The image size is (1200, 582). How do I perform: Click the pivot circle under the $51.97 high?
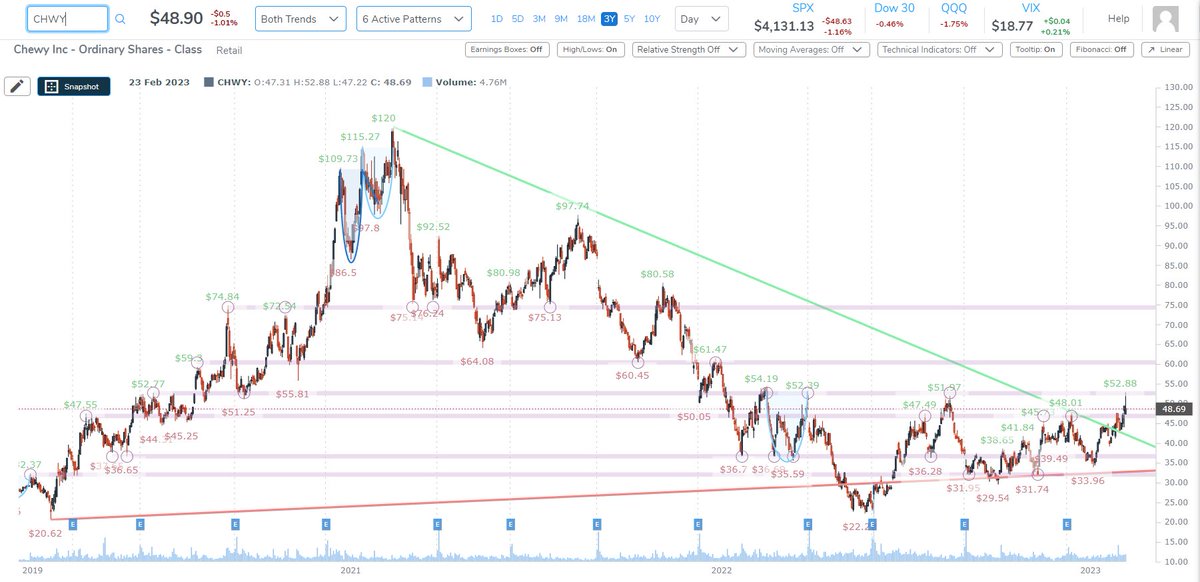click(949, 394)
